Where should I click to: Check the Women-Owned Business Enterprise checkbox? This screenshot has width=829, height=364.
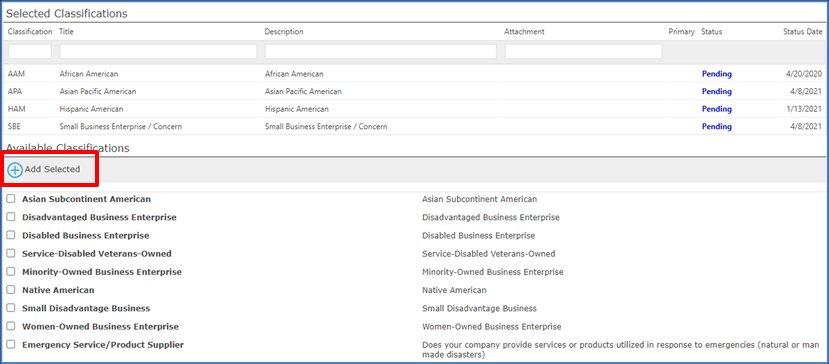(11, 326)
